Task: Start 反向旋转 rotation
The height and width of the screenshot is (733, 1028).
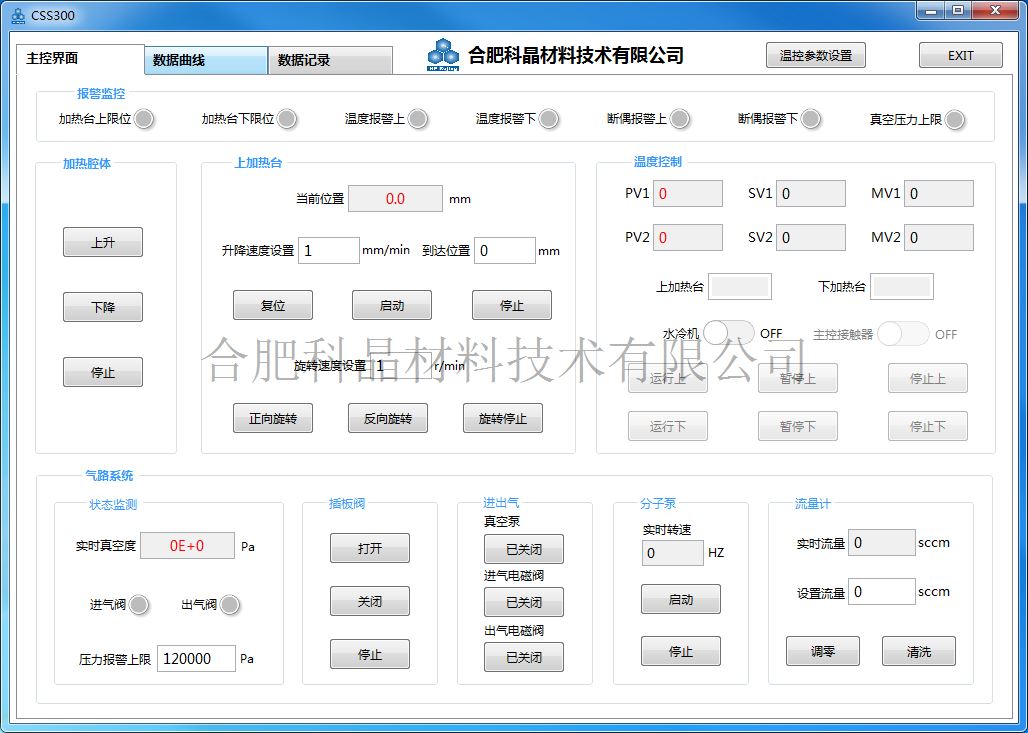Action: pos(387,418)
